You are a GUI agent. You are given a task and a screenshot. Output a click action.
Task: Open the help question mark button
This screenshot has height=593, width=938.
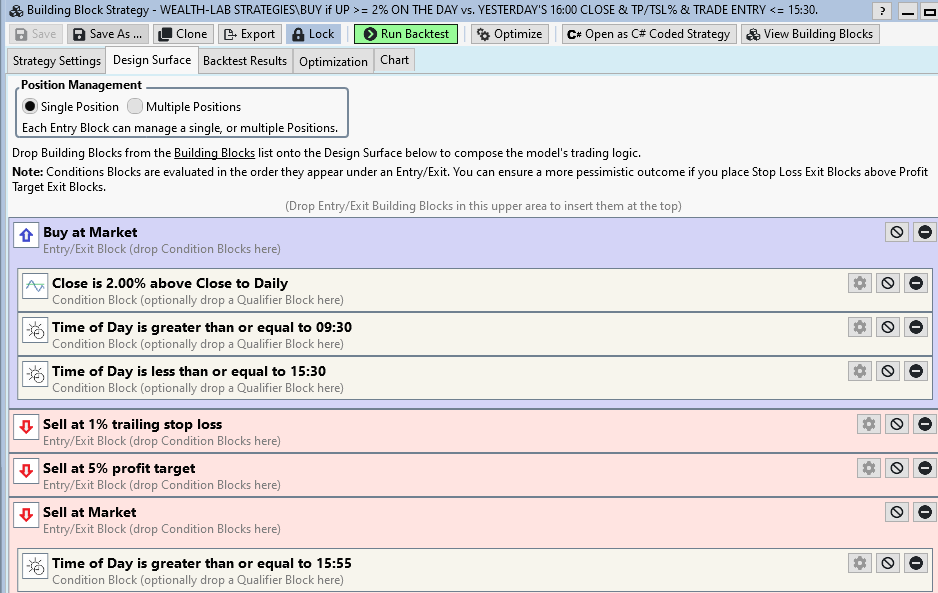tap(882, 11)
